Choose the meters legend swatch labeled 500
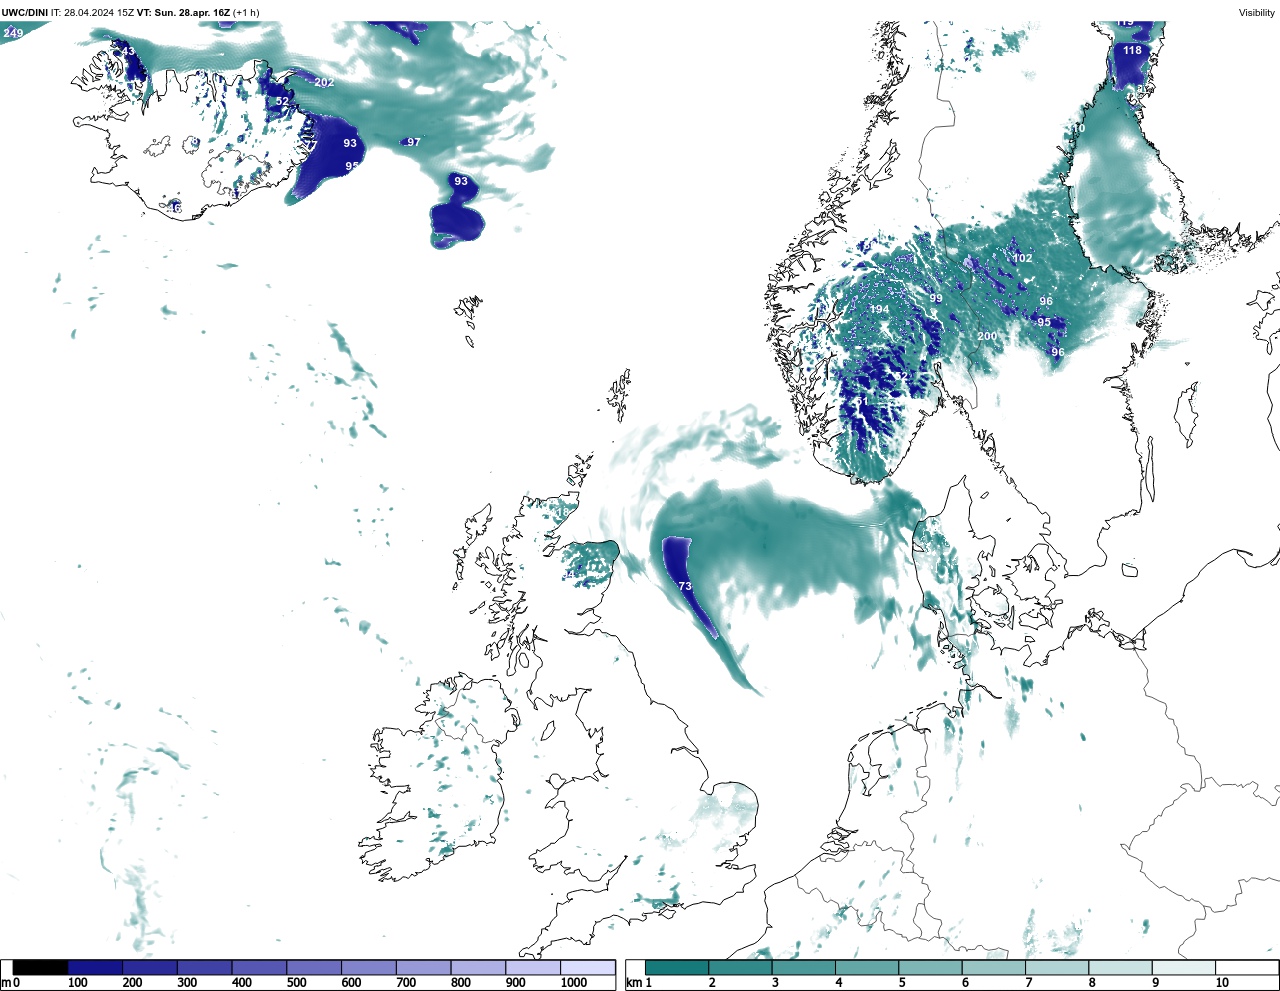Viewport: 1280px width, 991px height. (314, 967)
